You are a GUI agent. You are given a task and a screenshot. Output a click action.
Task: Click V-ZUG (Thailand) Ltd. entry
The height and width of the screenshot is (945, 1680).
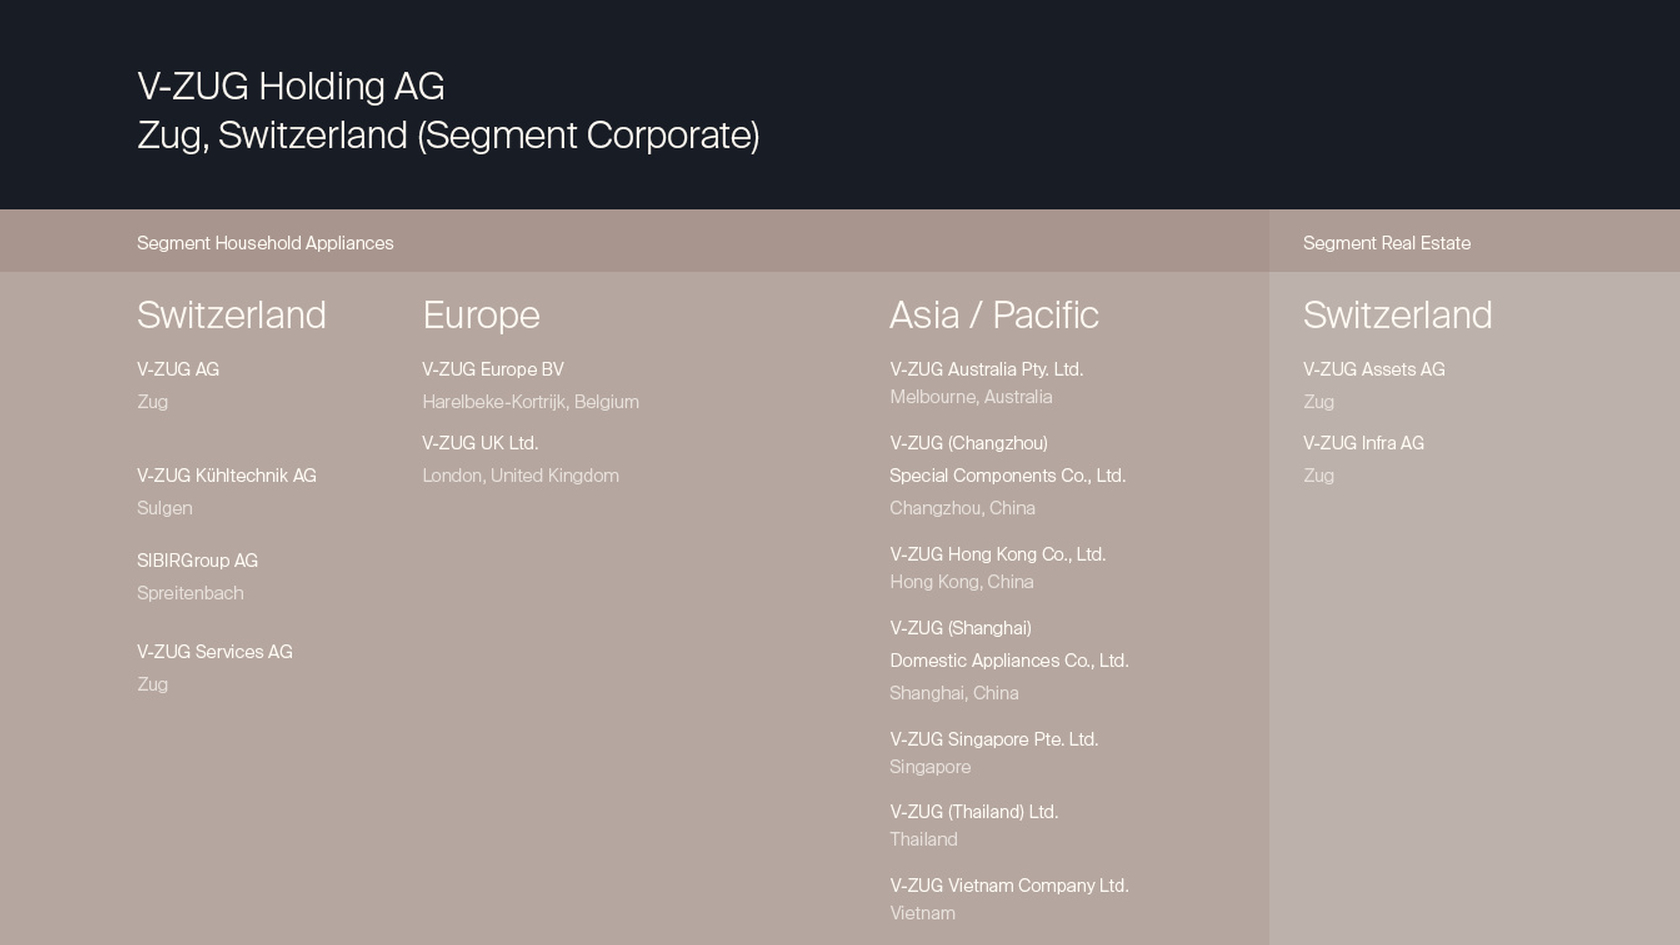click(x=974, y=812)
